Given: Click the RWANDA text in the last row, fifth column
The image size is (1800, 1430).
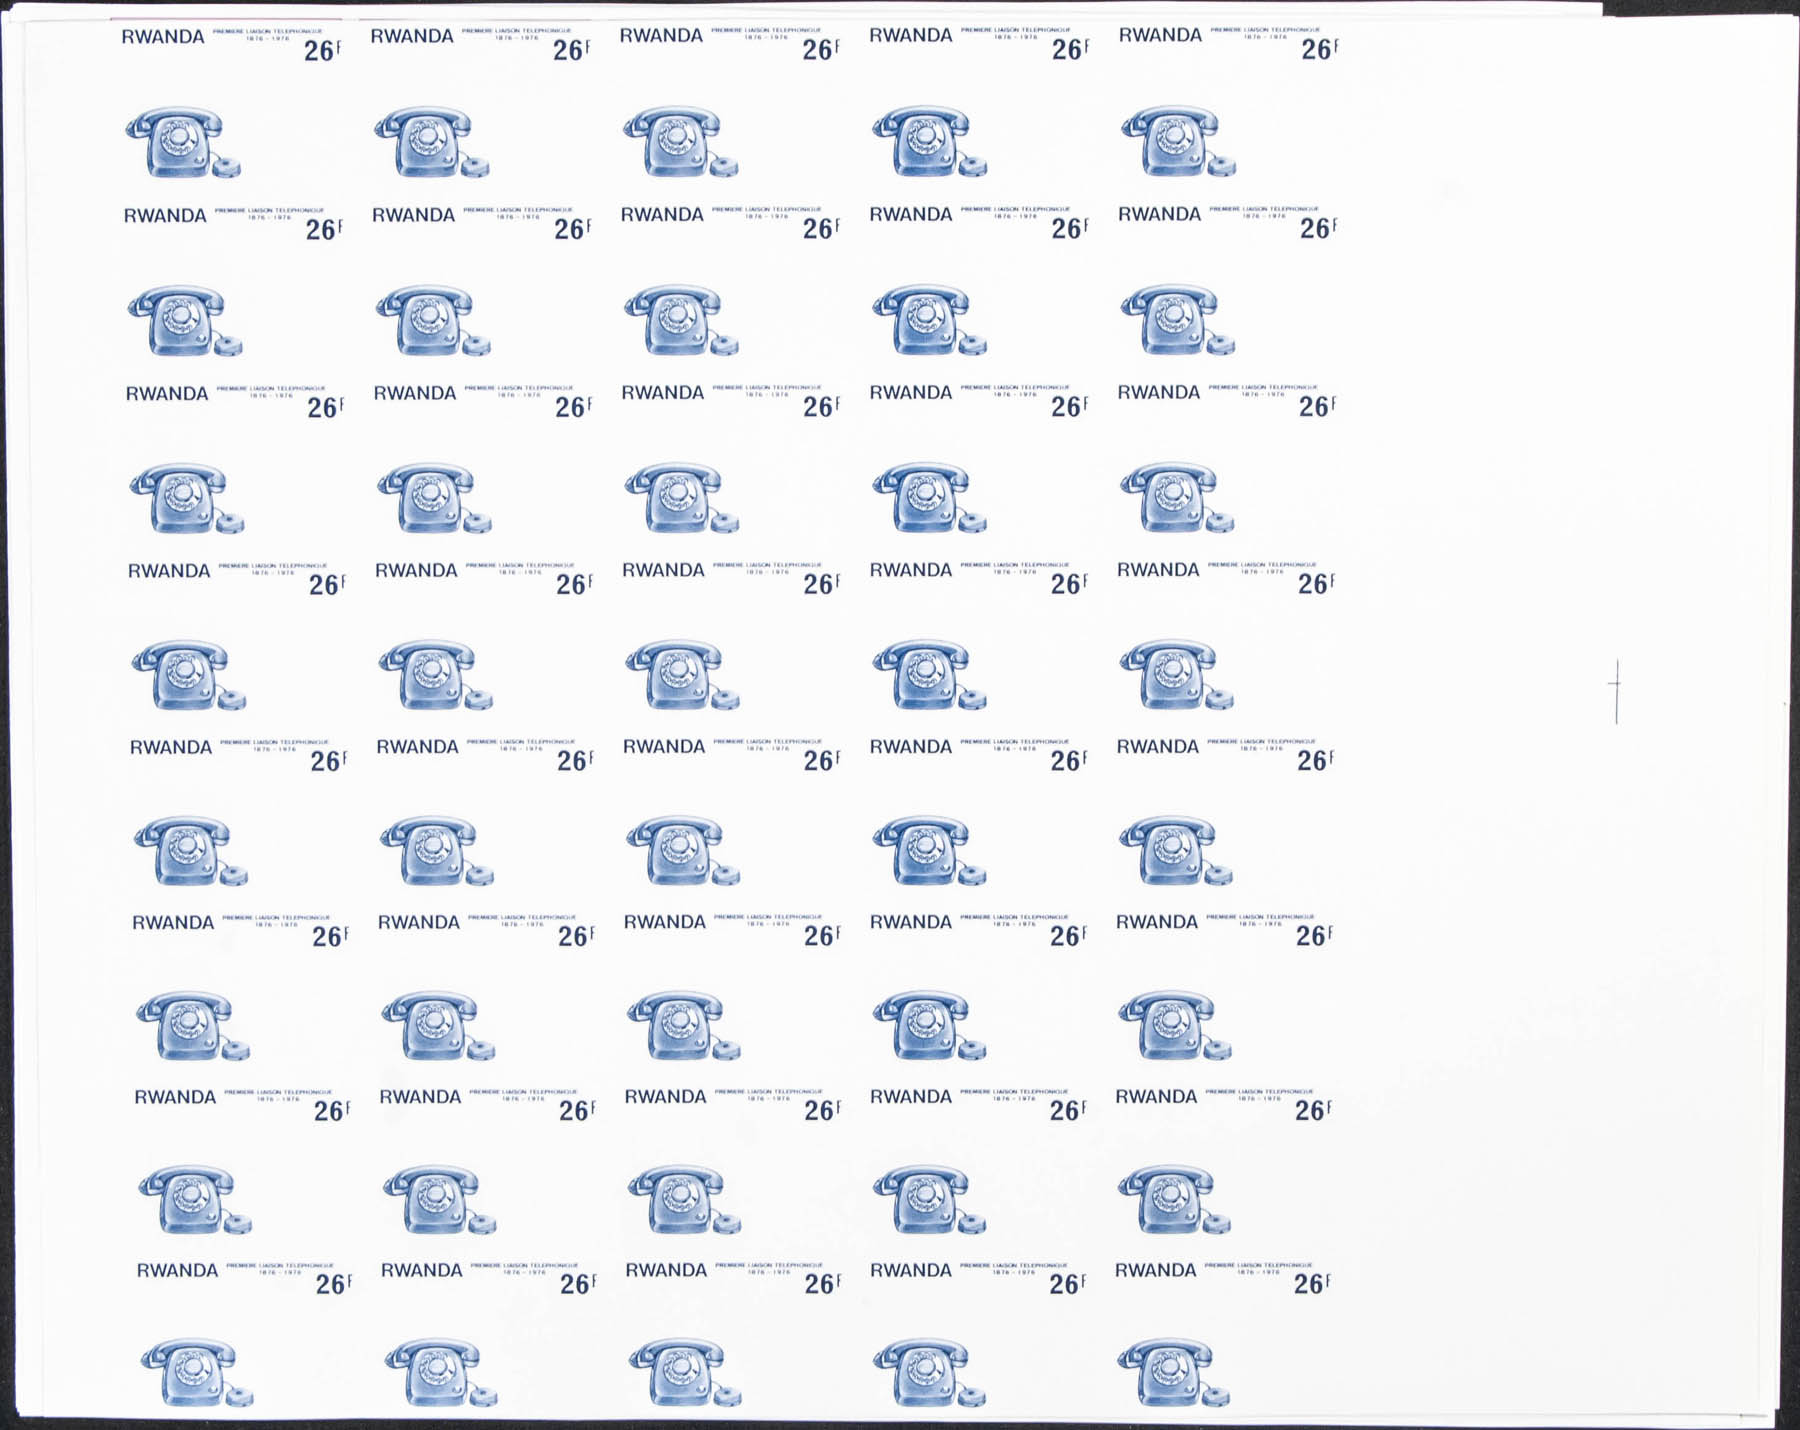Looking at the screenshot, I should [1155, 1270].
